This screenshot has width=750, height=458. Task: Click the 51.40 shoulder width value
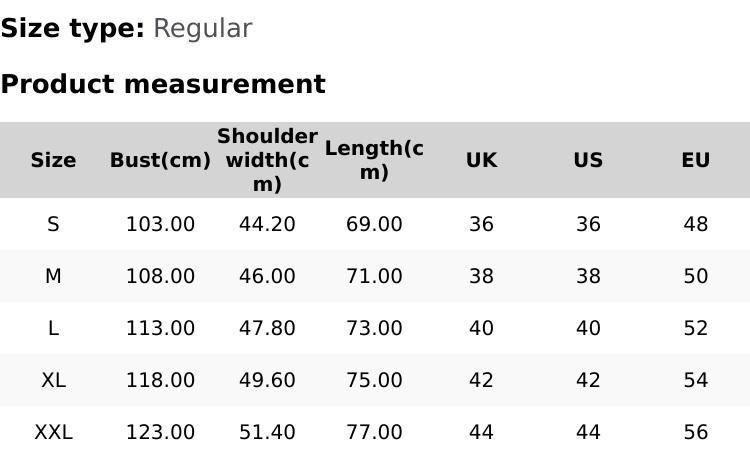(267, 432)
